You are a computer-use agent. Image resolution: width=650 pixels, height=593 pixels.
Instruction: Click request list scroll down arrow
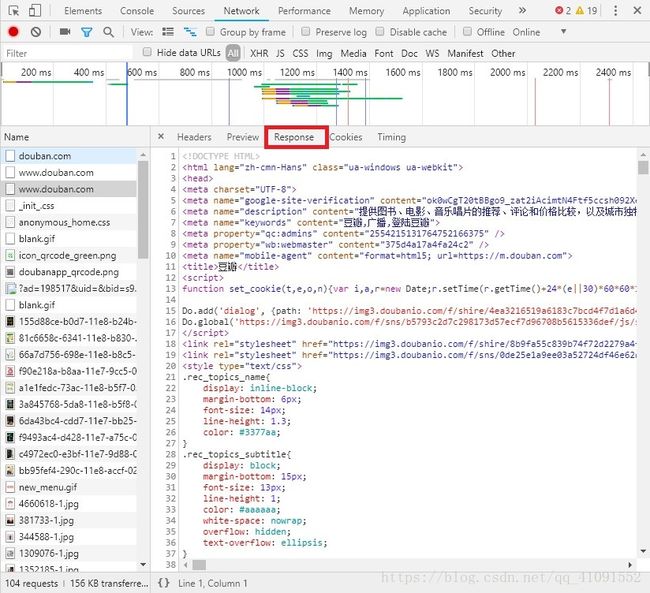coord(143,564)
